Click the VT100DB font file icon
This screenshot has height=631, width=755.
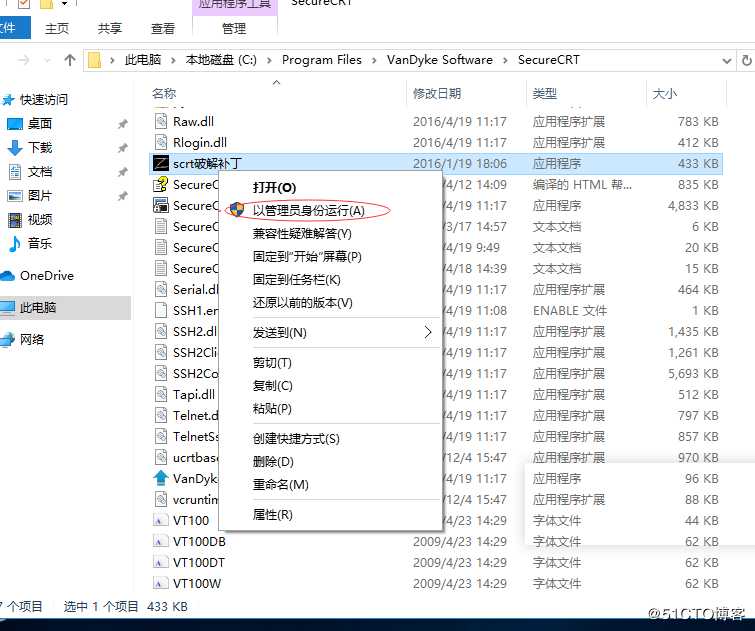(x=160, y=541)
